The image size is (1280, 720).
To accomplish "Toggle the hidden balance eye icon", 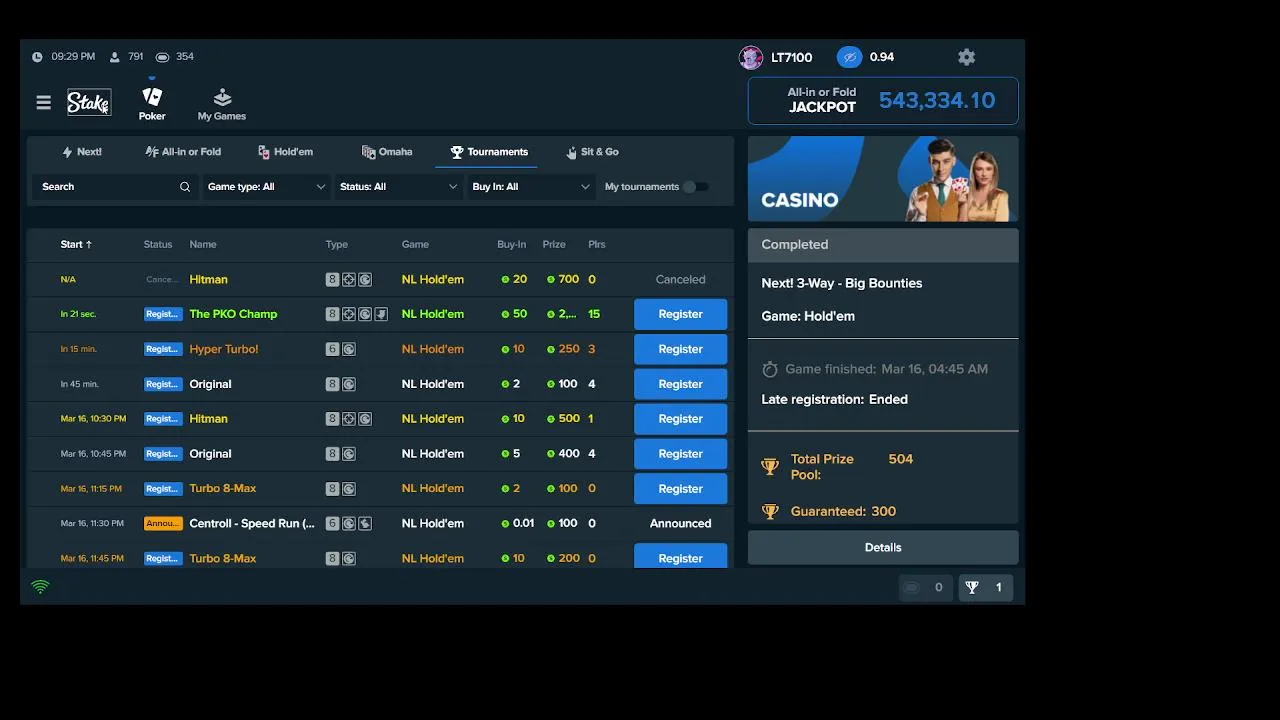I will [x=849, y=57].
